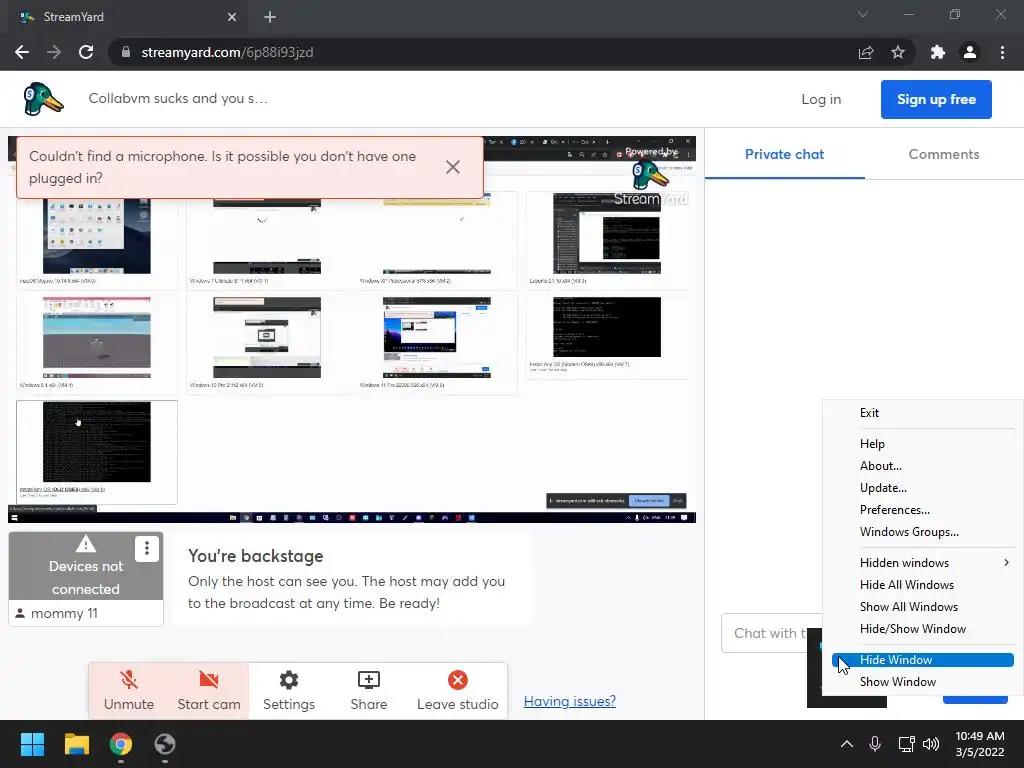The image size is (1024, 768).
Task: Start the camera
Action: [x=209, y=691]
